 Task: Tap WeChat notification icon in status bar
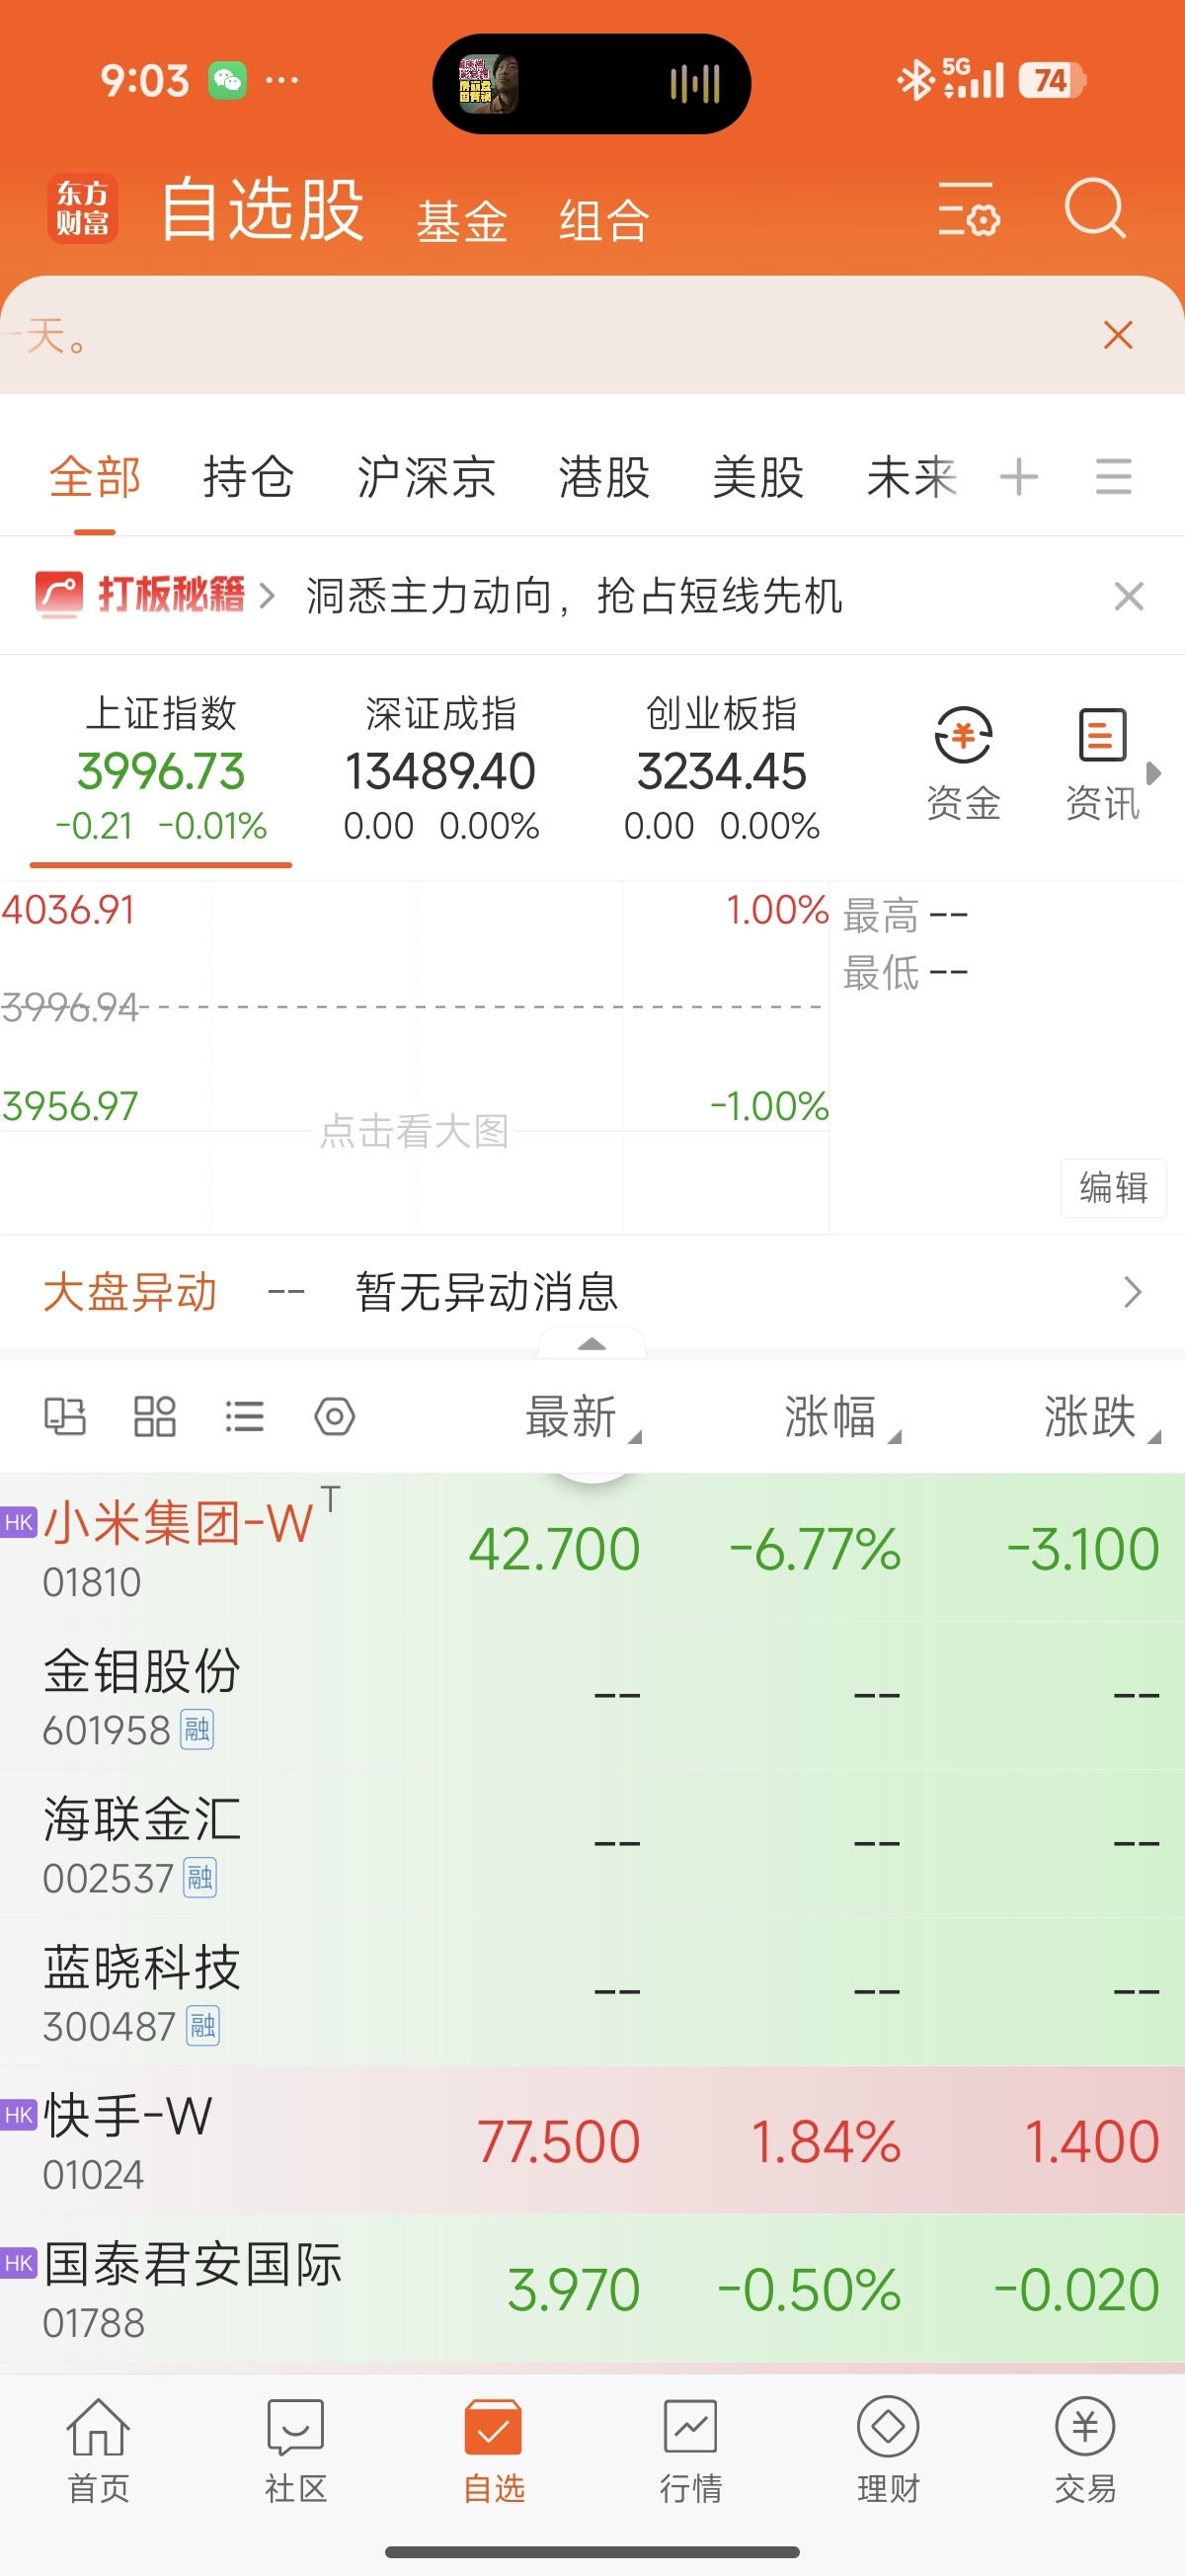(x=227, y=80)
